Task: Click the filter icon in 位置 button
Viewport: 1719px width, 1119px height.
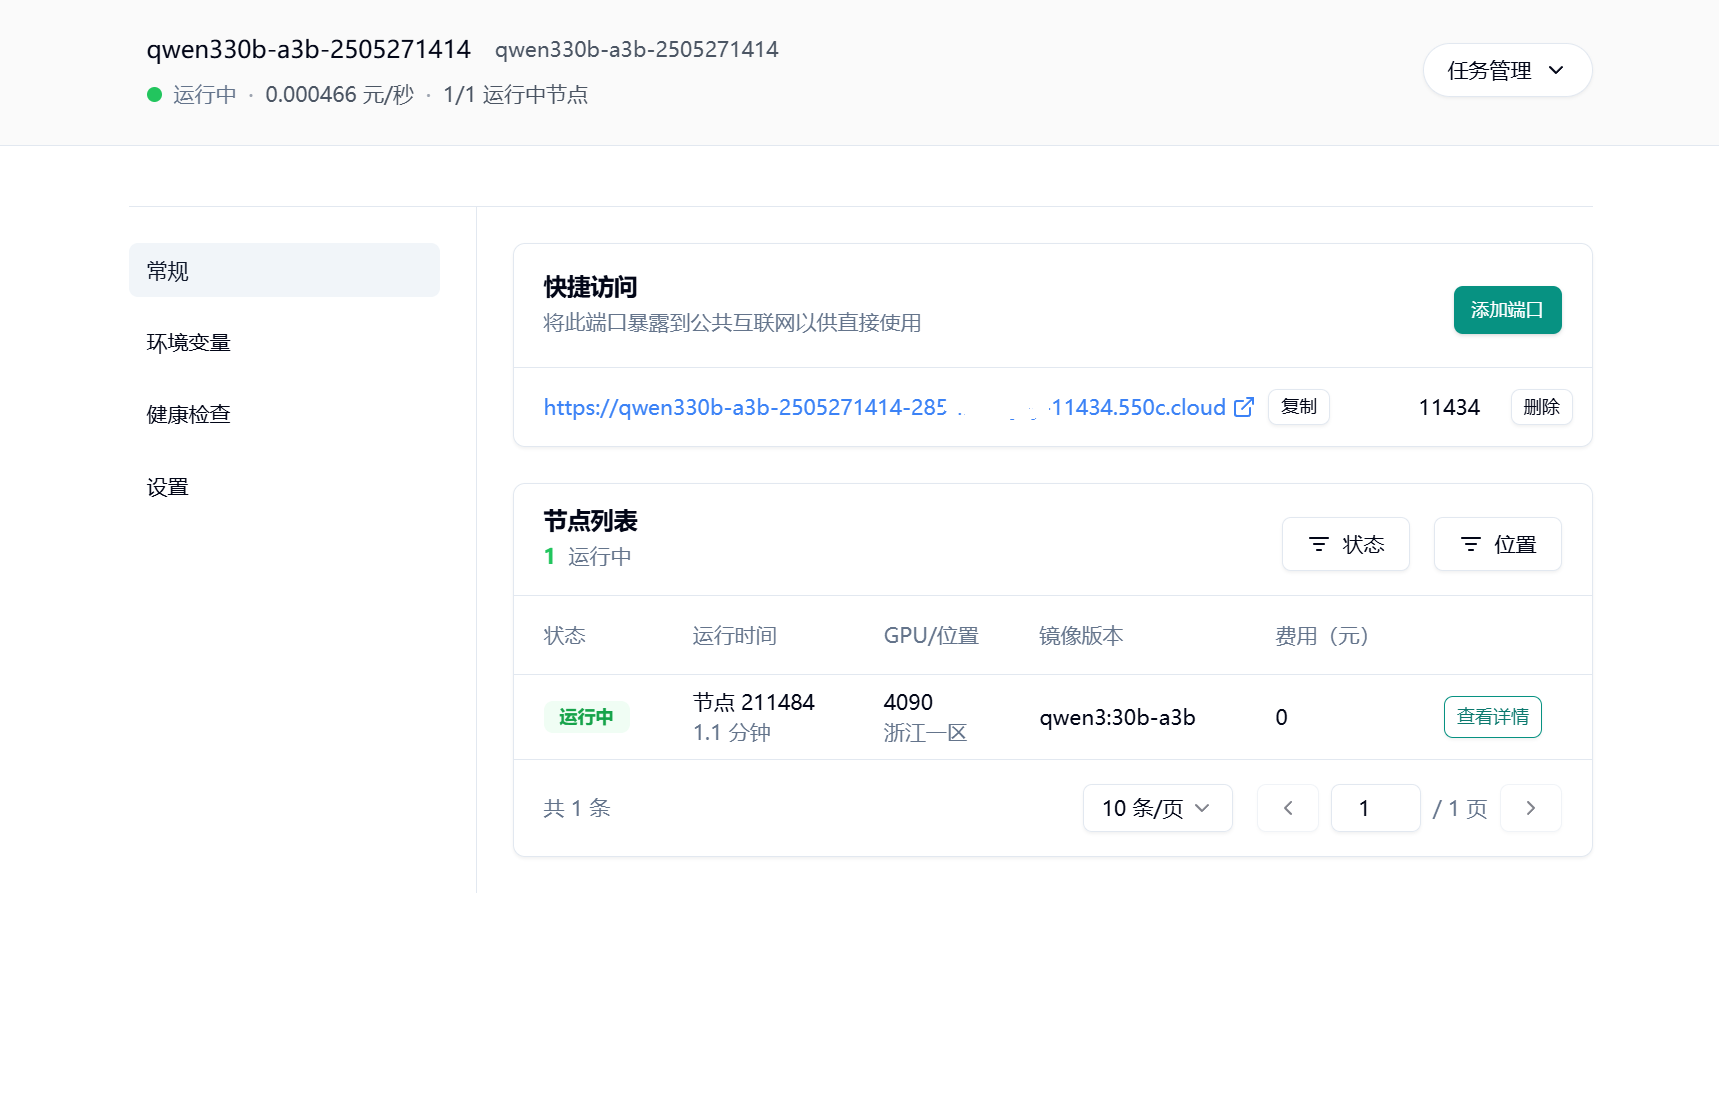Action: [x=1470, y=544]
